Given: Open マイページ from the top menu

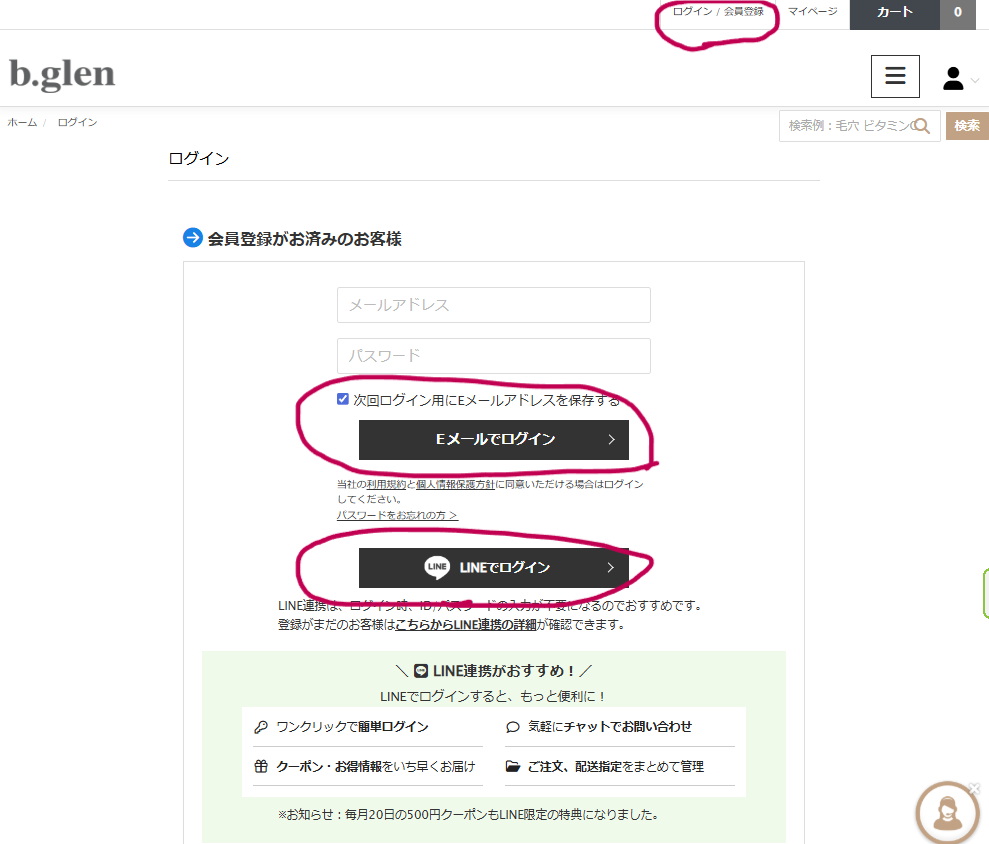Looking at the screenshot, I should point(812,12).
